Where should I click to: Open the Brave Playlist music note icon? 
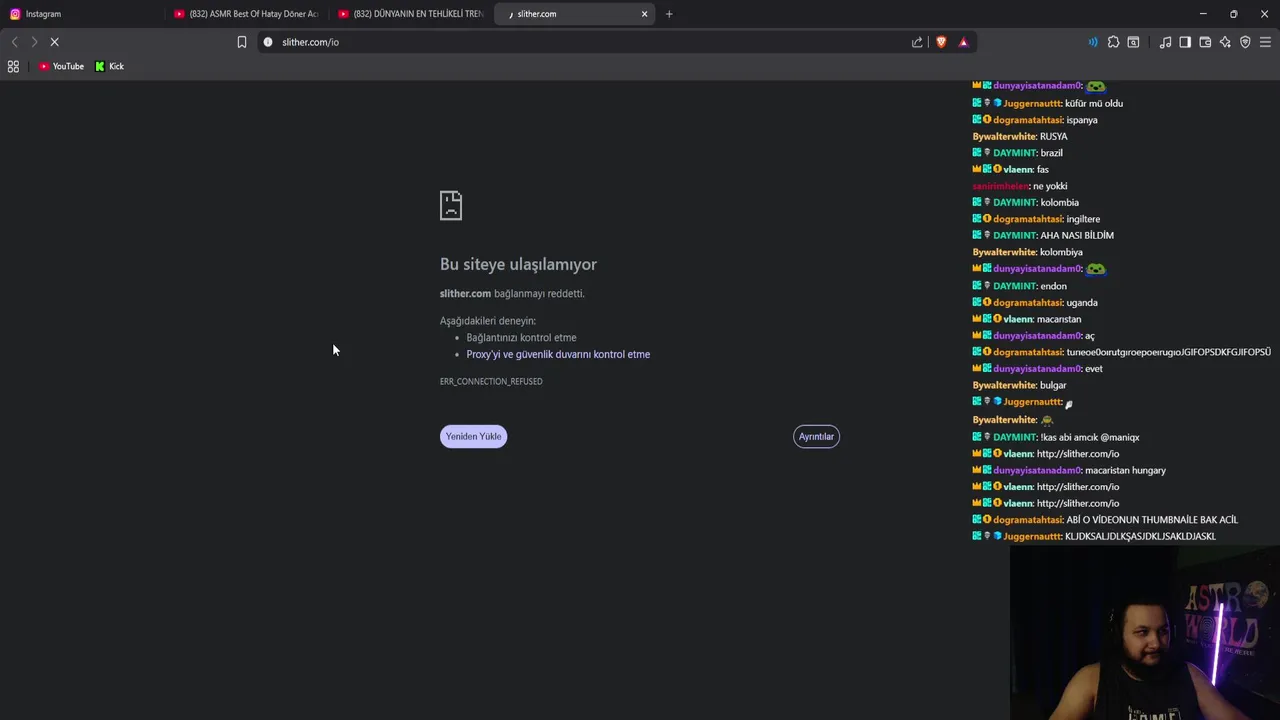(1165, 42)
